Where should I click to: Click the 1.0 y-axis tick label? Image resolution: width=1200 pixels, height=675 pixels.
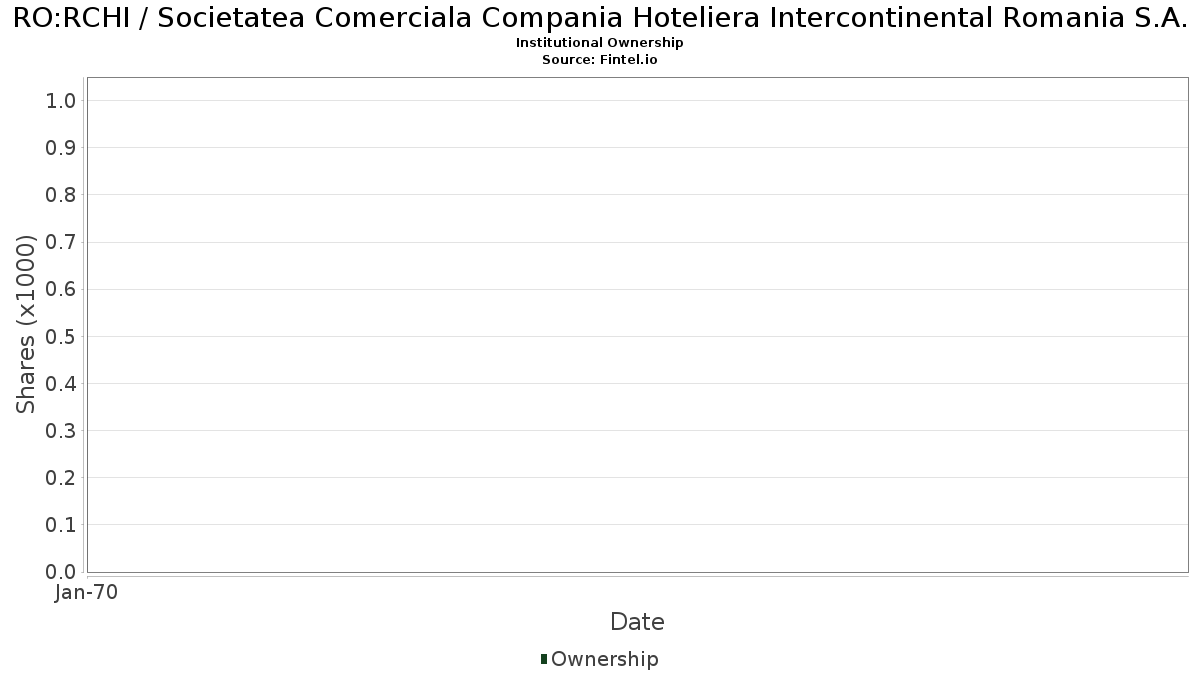click(61, 100)
